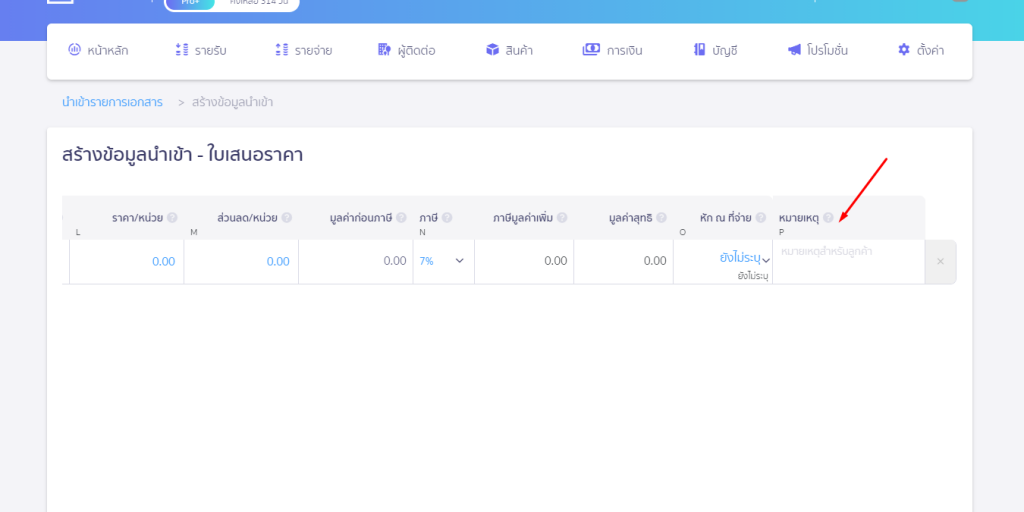Select the โปรโมชั่น menu item

817,50
